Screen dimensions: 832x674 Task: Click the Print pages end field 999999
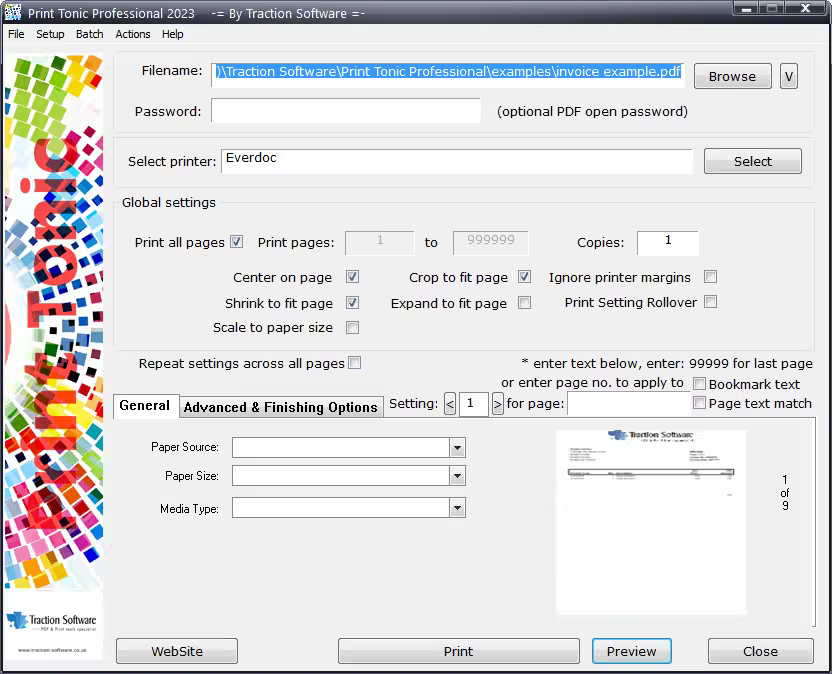(x=490, y=243)
